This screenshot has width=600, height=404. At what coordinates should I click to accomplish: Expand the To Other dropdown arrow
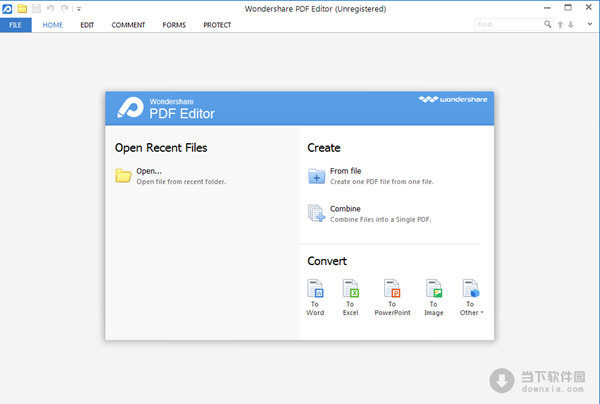coord(482,313)
